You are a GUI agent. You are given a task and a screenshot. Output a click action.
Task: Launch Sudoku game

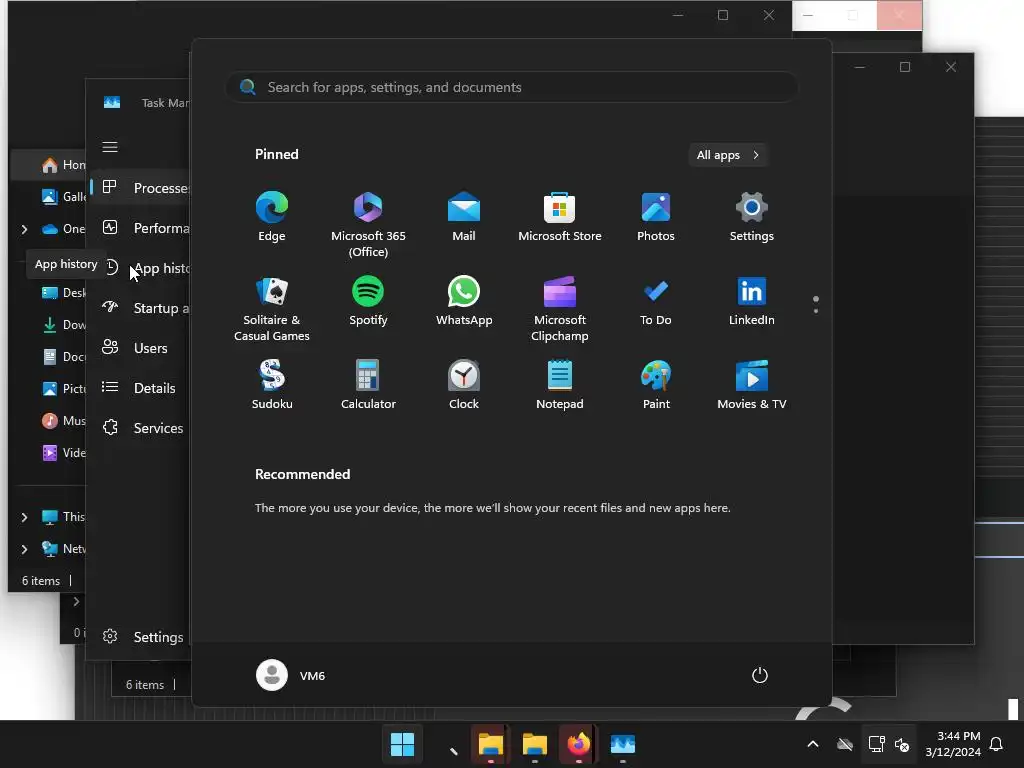tap(272, 385)
